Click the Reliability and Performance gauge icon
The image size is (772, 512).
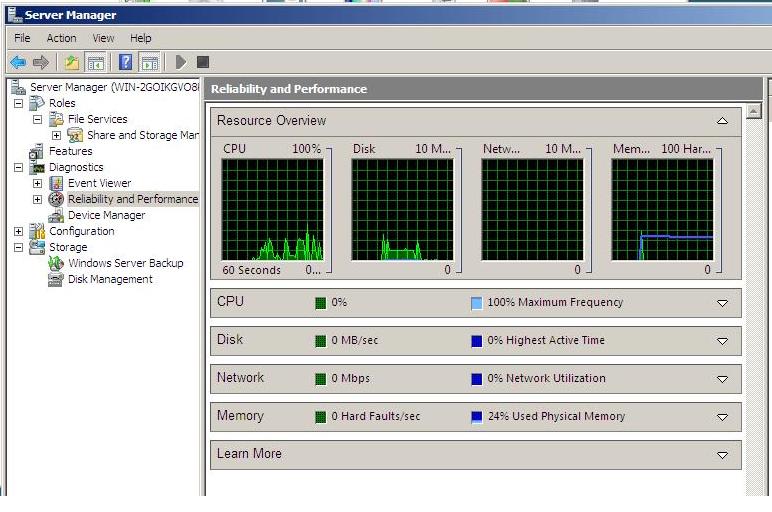pos(56,199)
